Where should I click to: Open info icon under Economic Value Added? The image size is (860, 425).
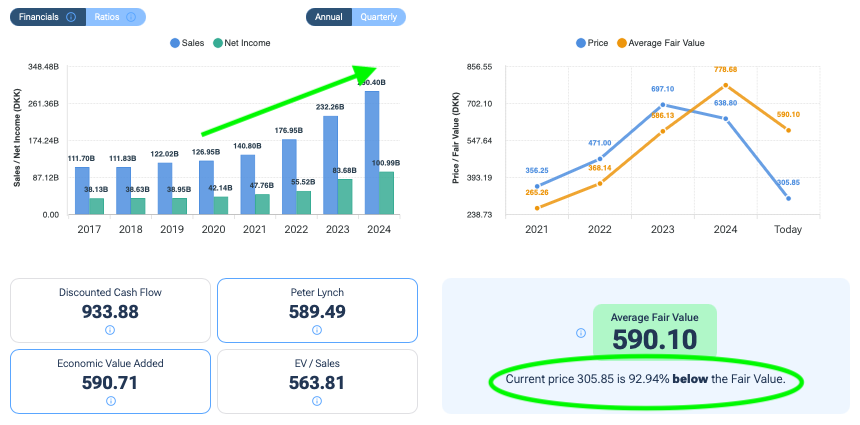(110, 401)
